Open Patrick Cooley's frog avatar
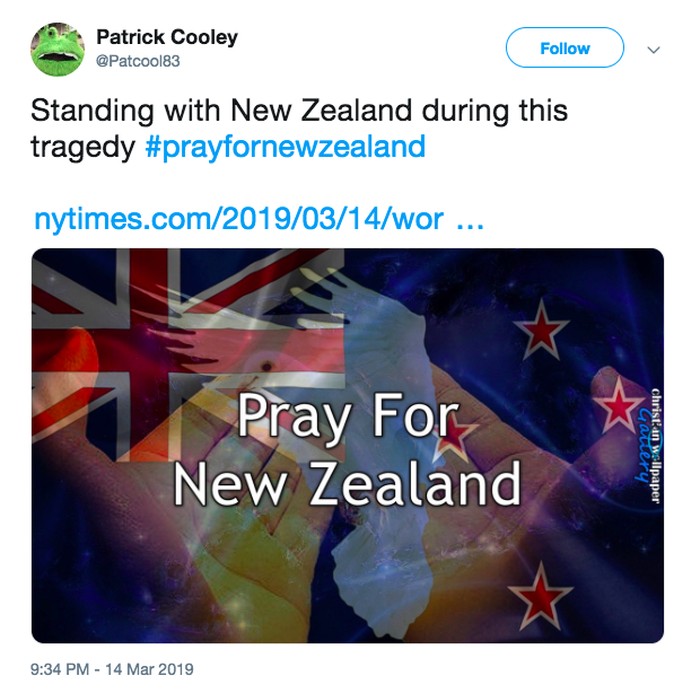700x693 pixels. tap(58, 50)
